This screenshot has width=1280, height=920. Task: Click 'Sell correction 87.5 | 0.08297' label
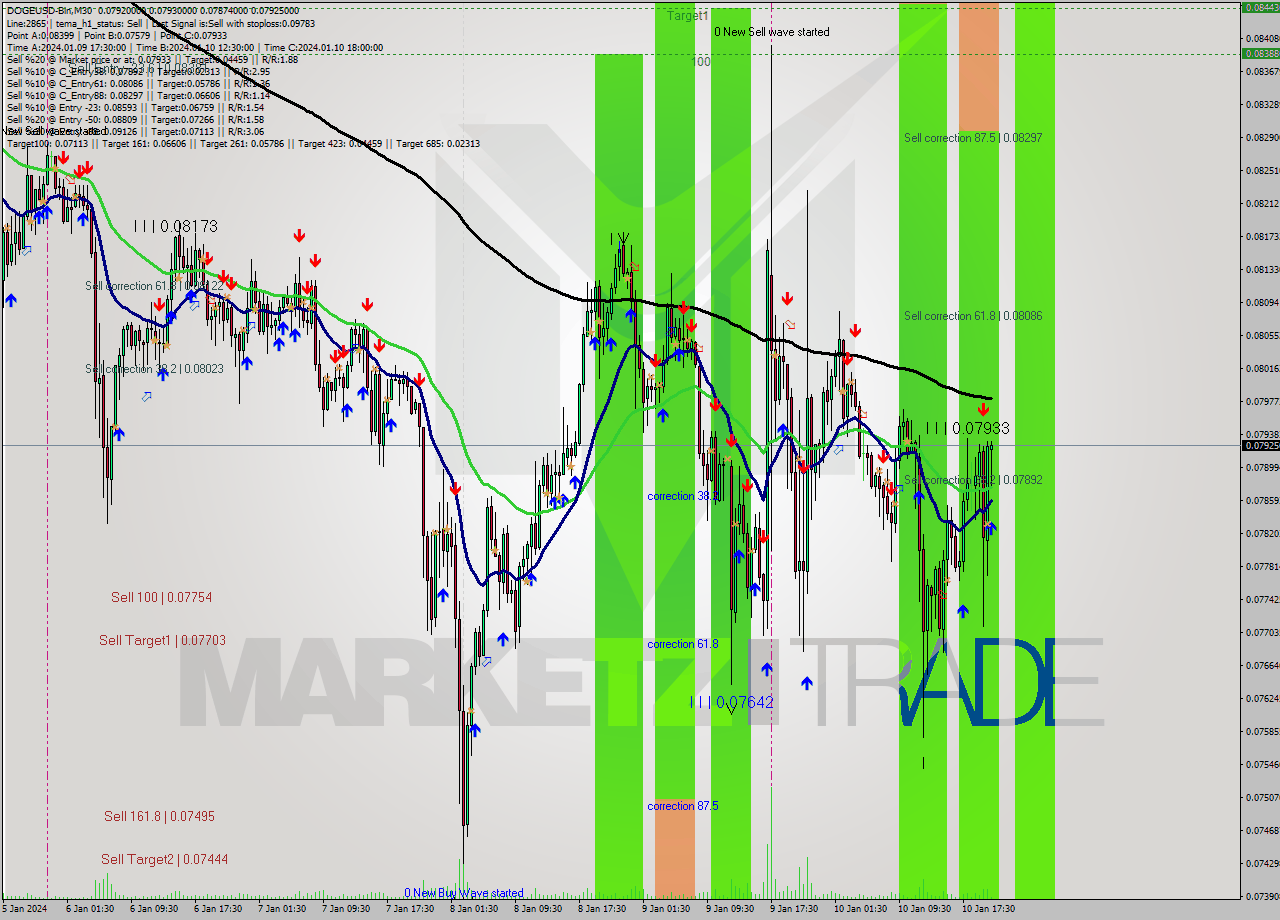(973, 138)
